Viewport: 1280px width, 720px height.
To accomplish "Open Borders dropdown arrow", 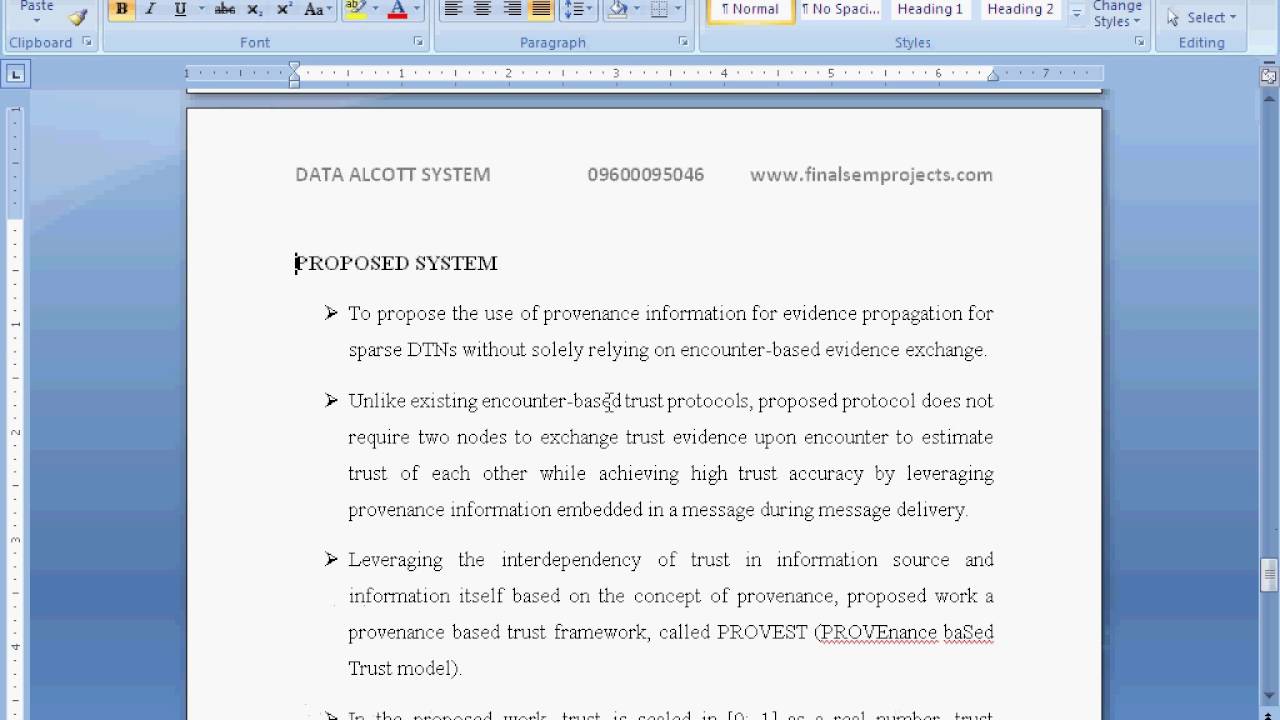I will [677, 10].
